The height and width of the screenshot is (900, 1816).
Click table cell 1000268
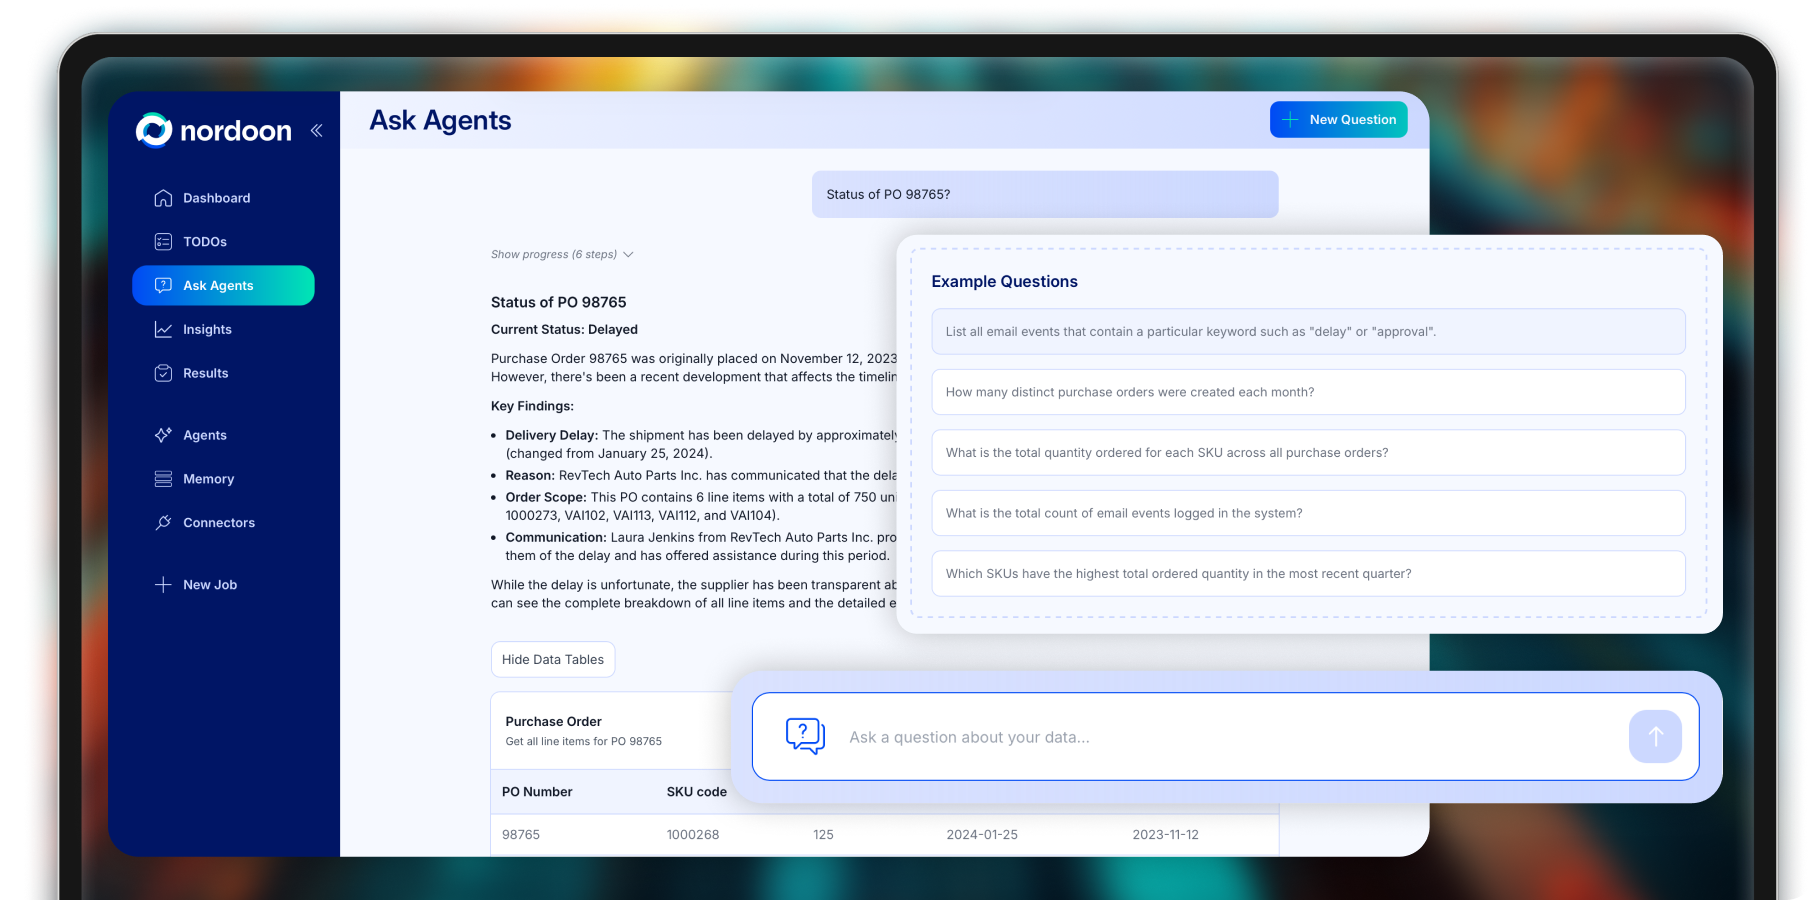coord(693,835)
